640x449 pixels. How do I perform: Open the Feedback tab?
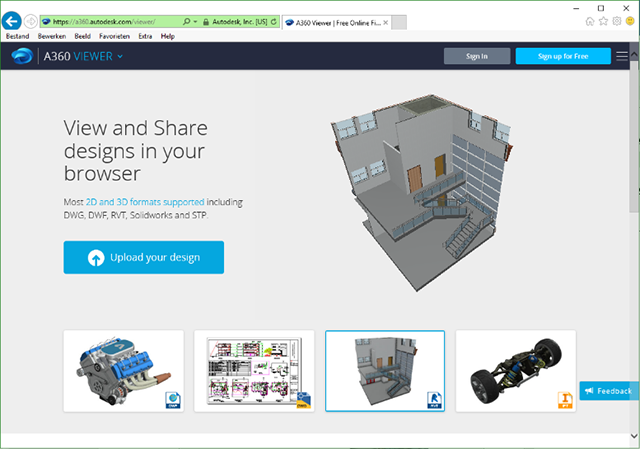[x=609, y=391]
